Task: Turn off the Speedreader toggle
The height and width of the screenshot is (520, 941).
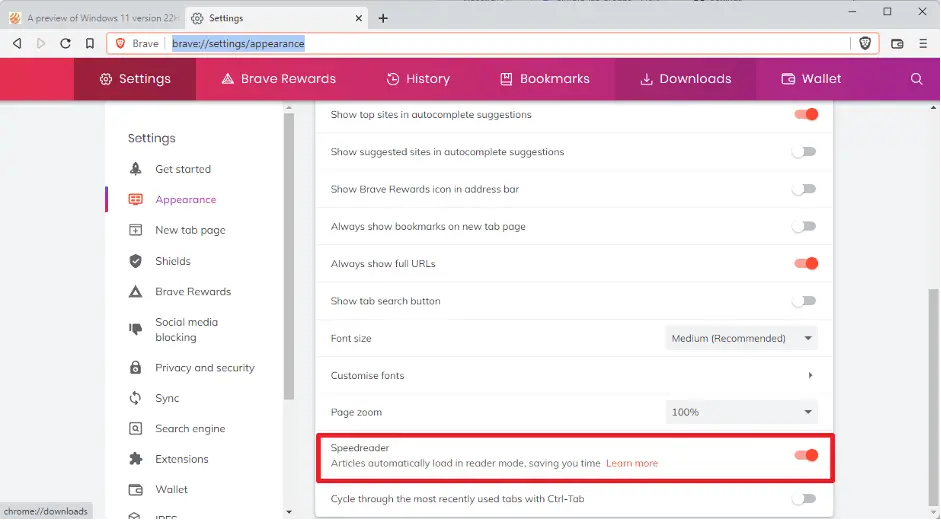Action: [x=805, y=455]
